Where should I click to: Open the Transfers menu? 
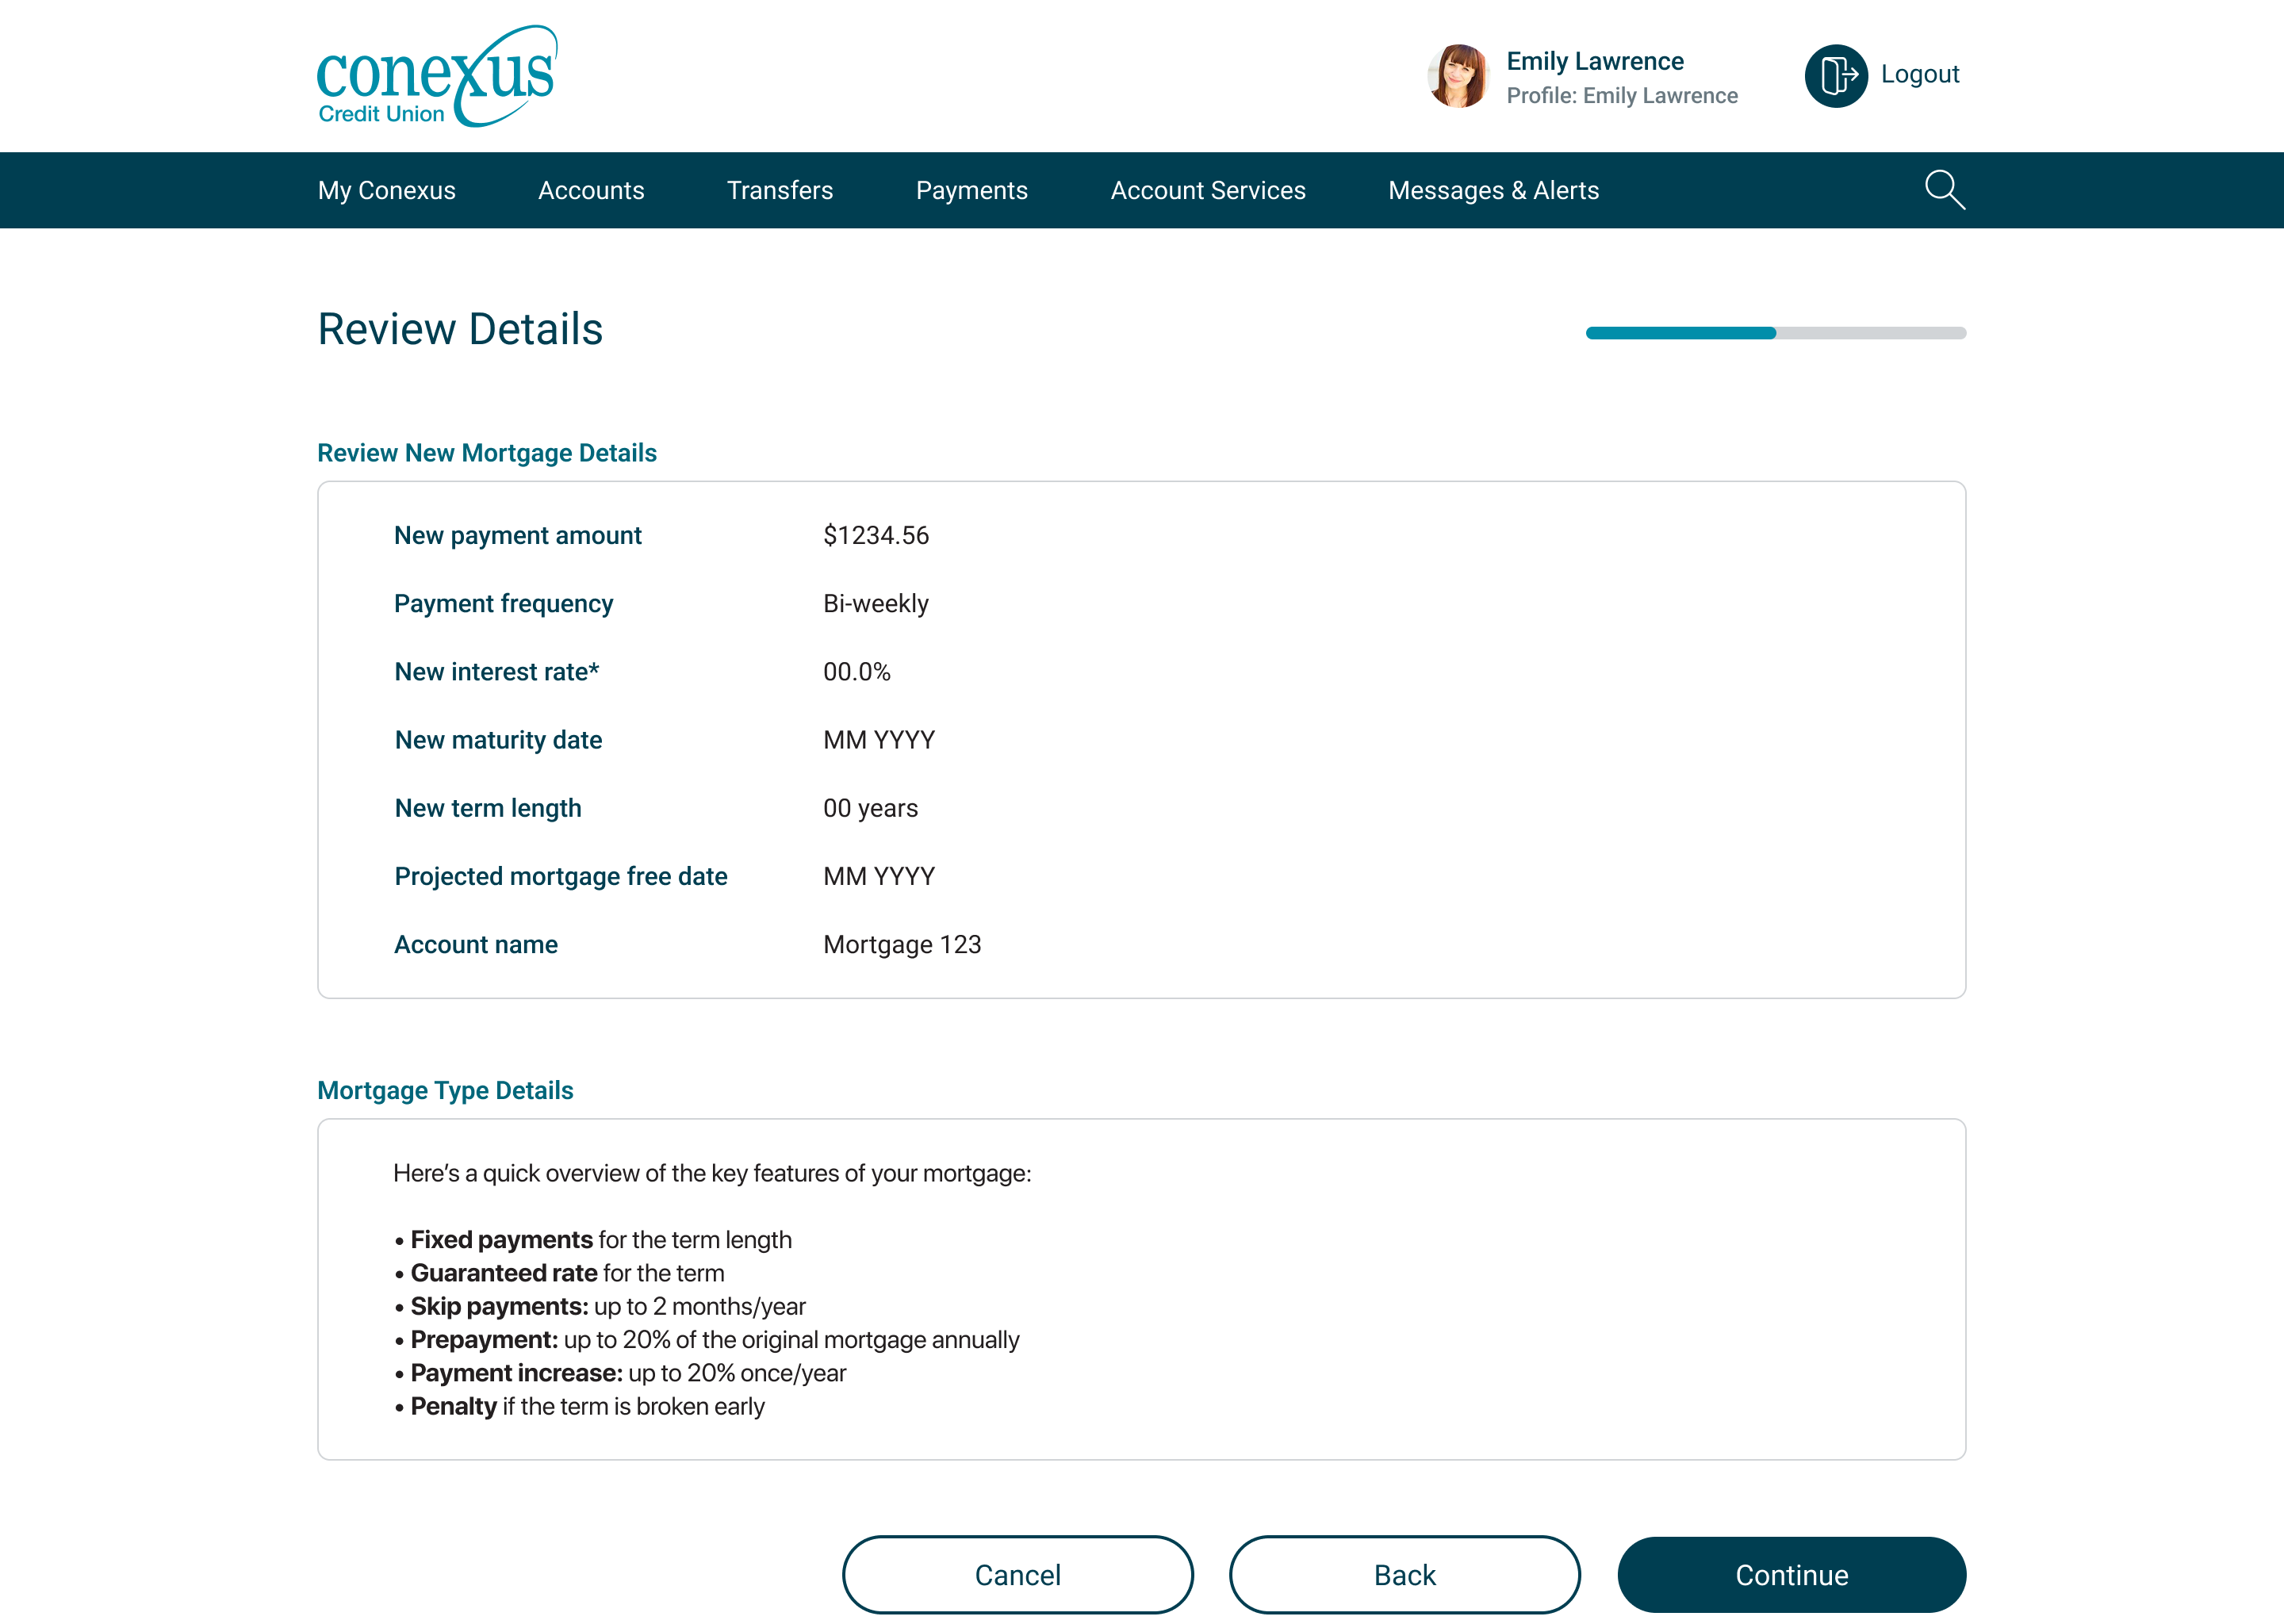coord(780,190)
